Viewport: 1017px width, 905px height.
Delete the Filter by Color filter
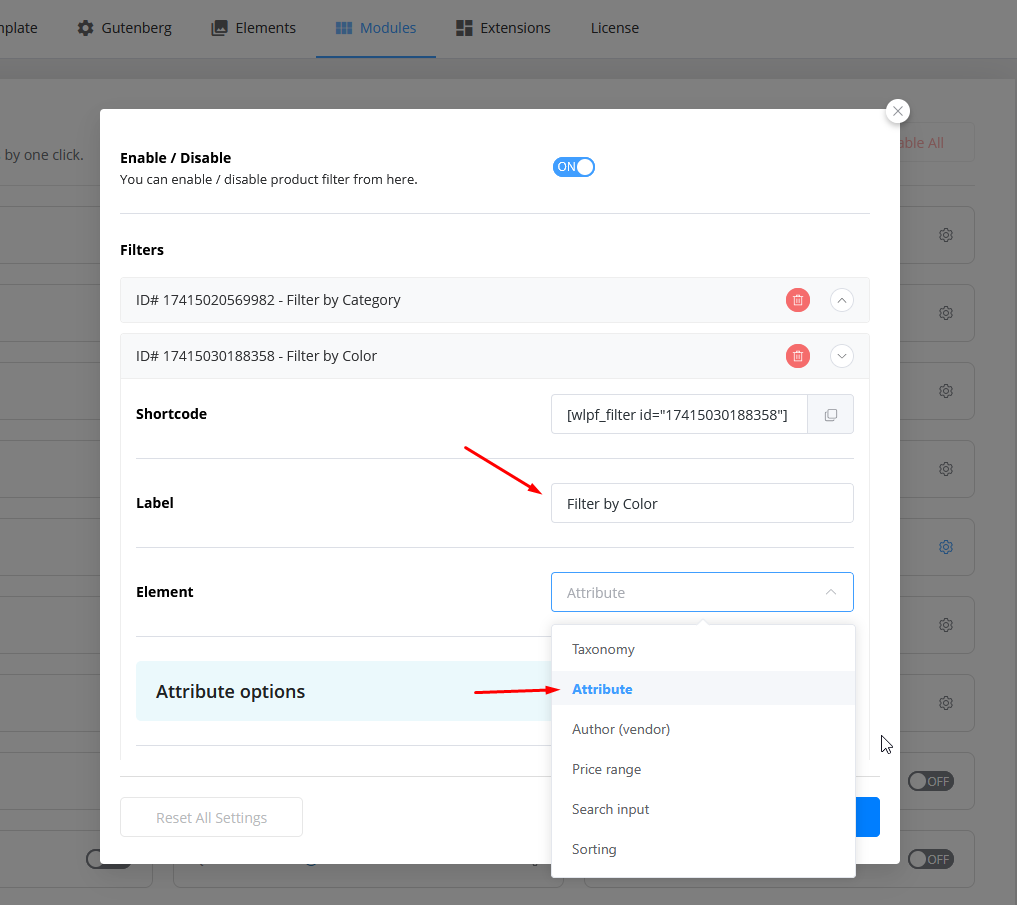click(x=797, y=356)
